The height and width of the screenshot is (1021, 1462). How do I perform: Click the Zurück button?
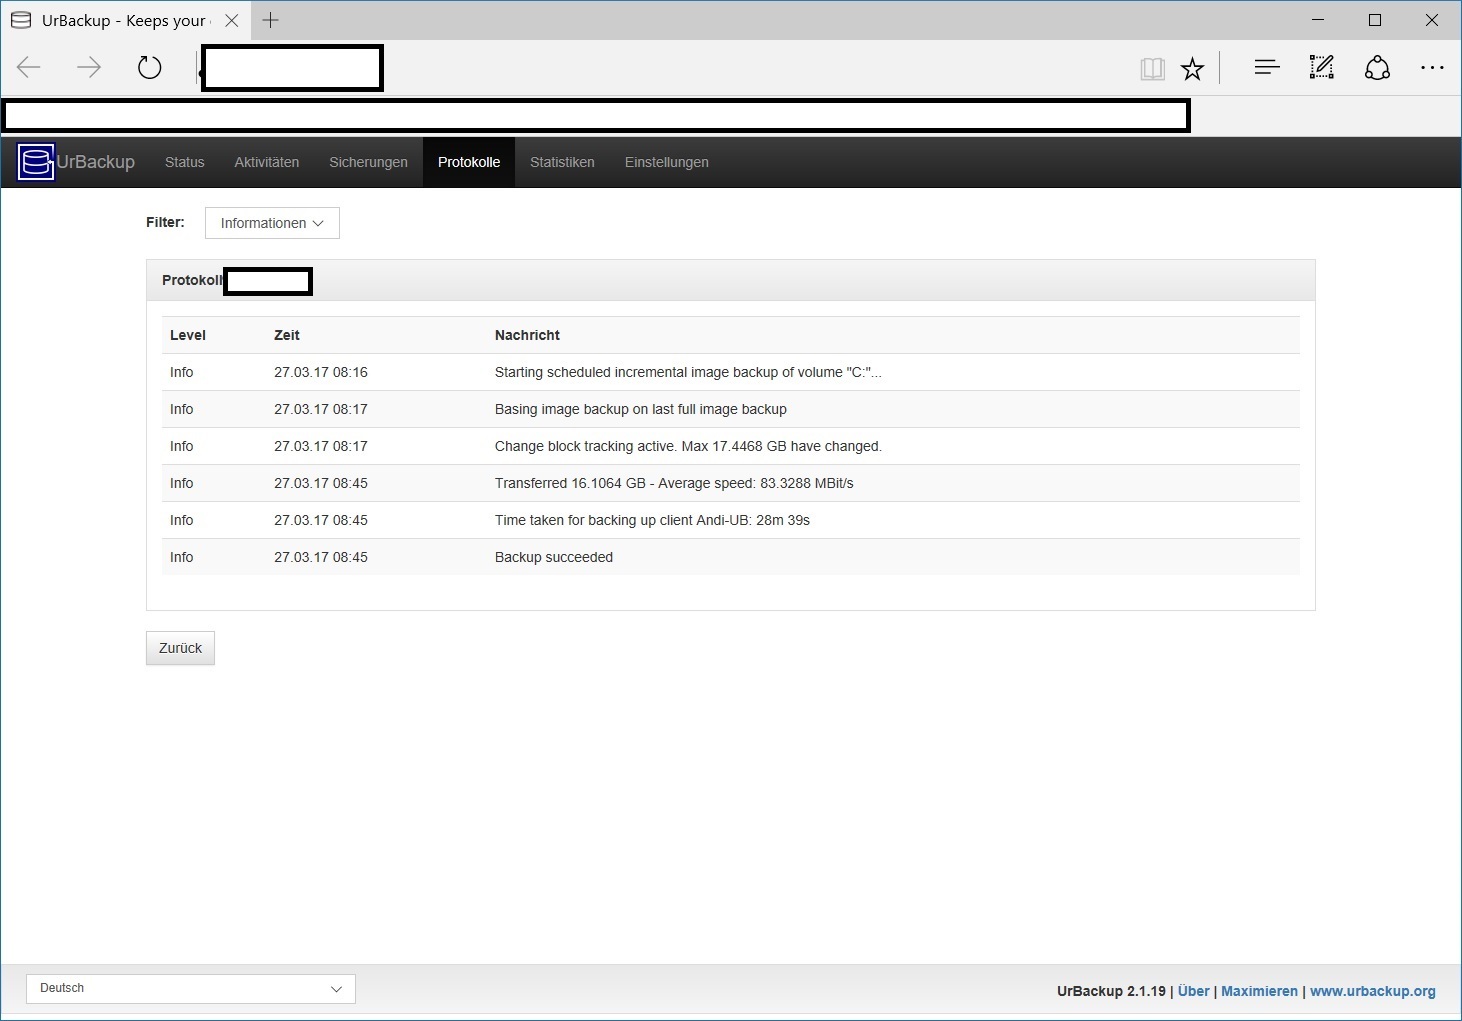[x=180, y=648]
